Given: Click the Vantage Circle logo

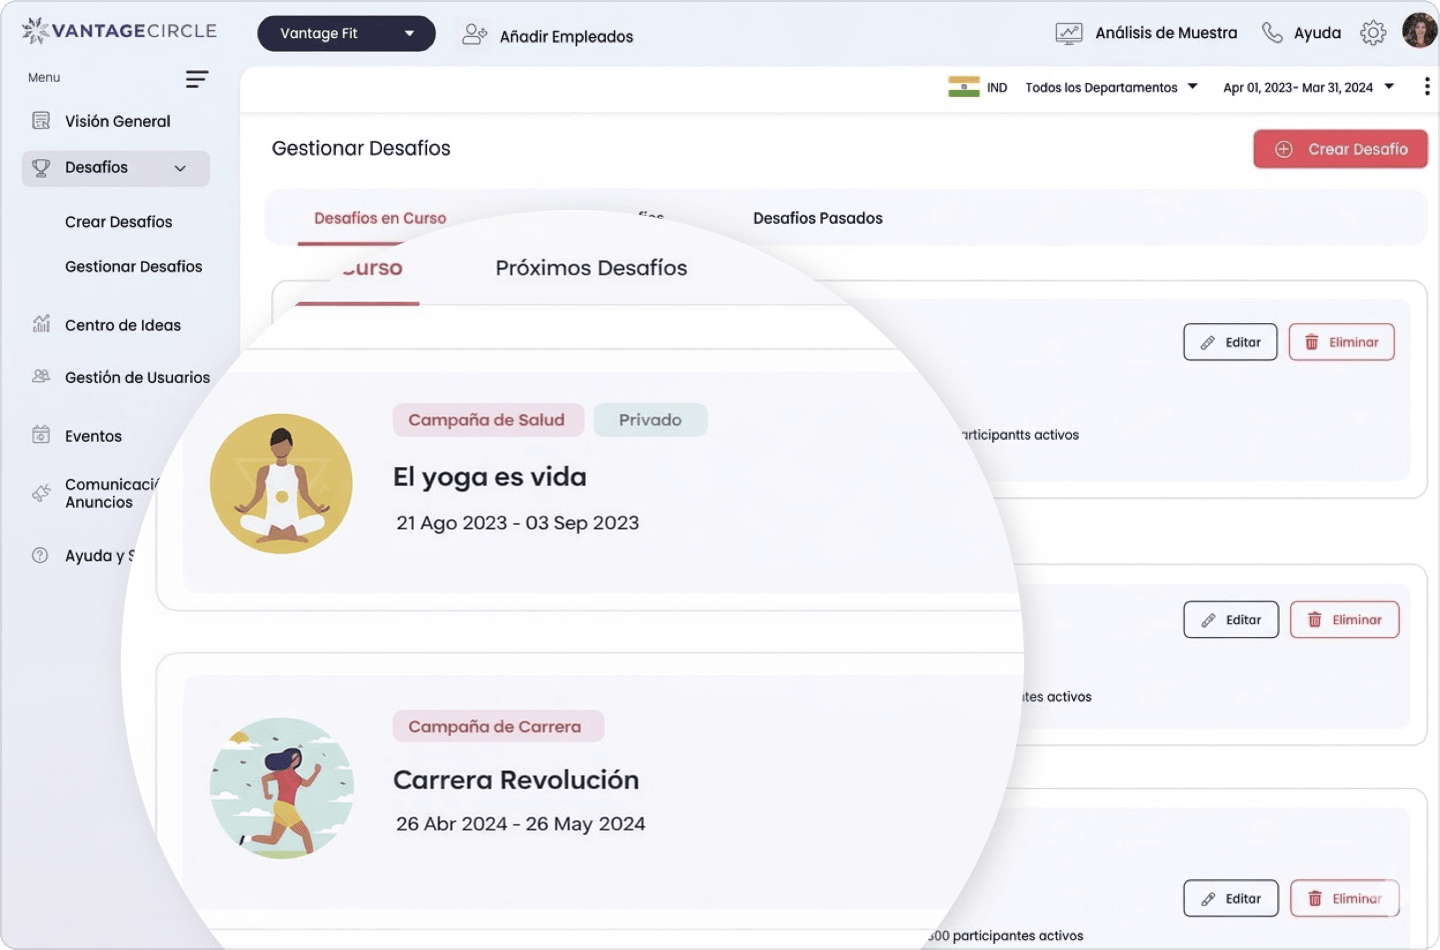Looking at the screenshot, I should pos(119,31).
